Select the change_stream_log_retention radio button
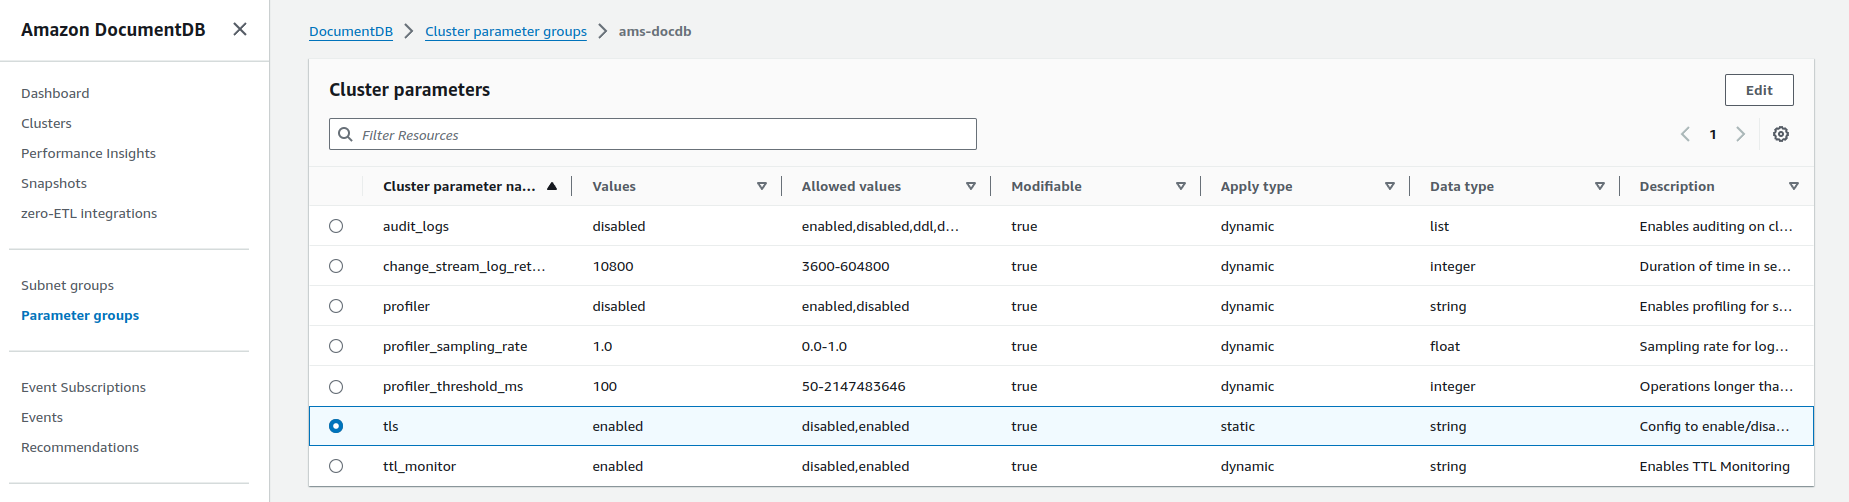Screen dimensions: 1849x502 tap(336, 266)
